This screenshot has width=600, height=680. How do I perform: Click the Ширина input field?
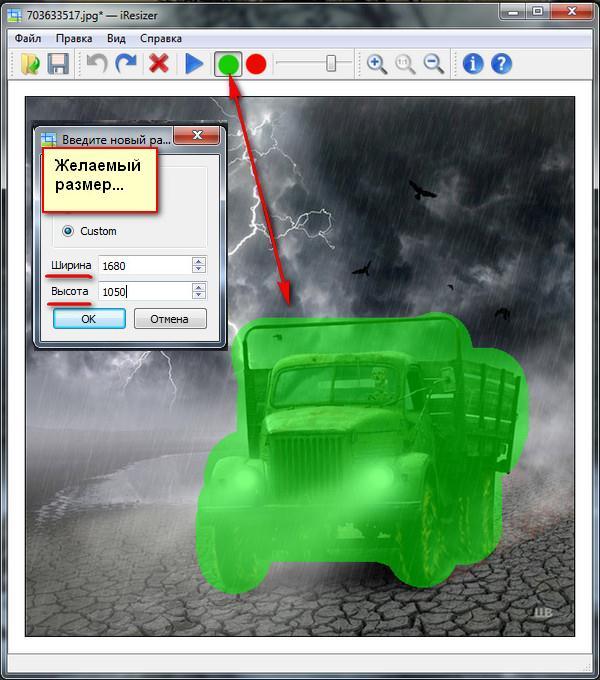(x=144, y=265)
